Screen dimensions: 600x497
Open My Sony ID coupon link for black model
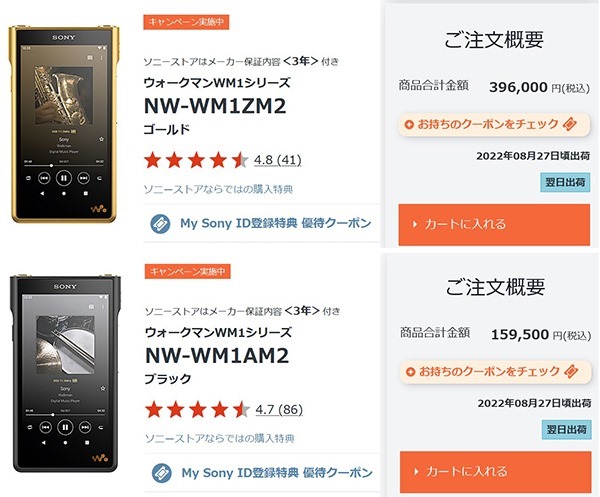pyautogui.click(x=277, y=473)
